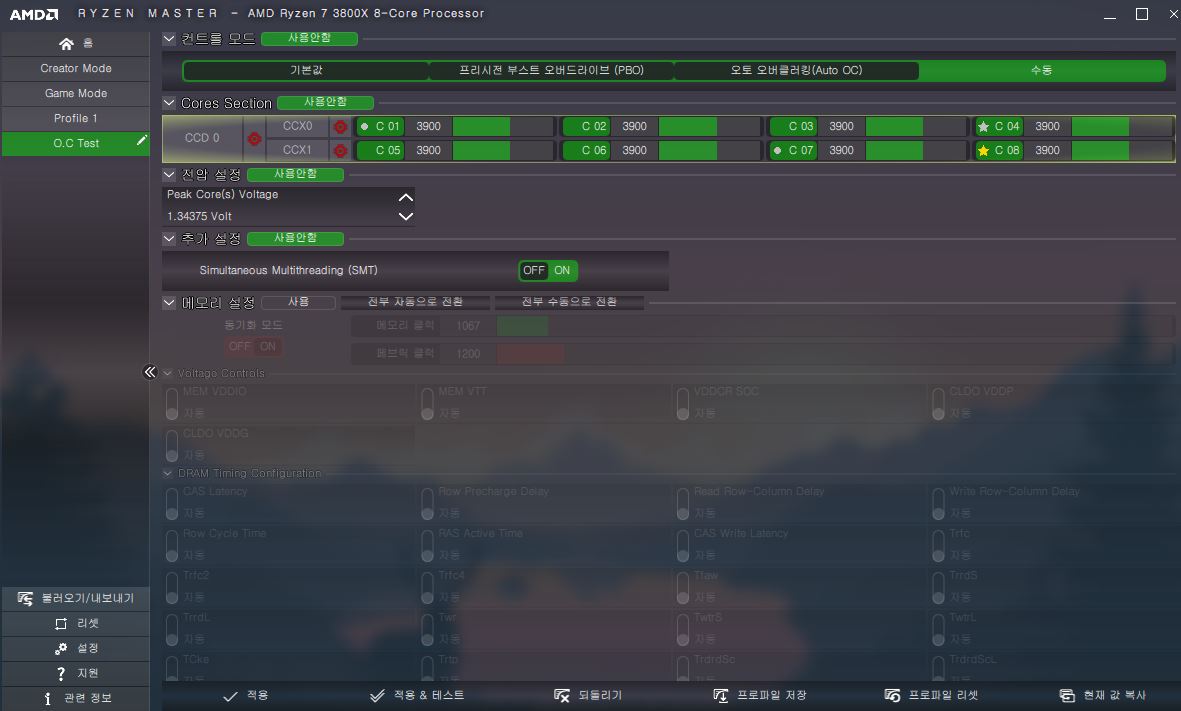Select the Manual (수동) control mode
This screenshot has width=1181, height=711.
pos(1042,71)
